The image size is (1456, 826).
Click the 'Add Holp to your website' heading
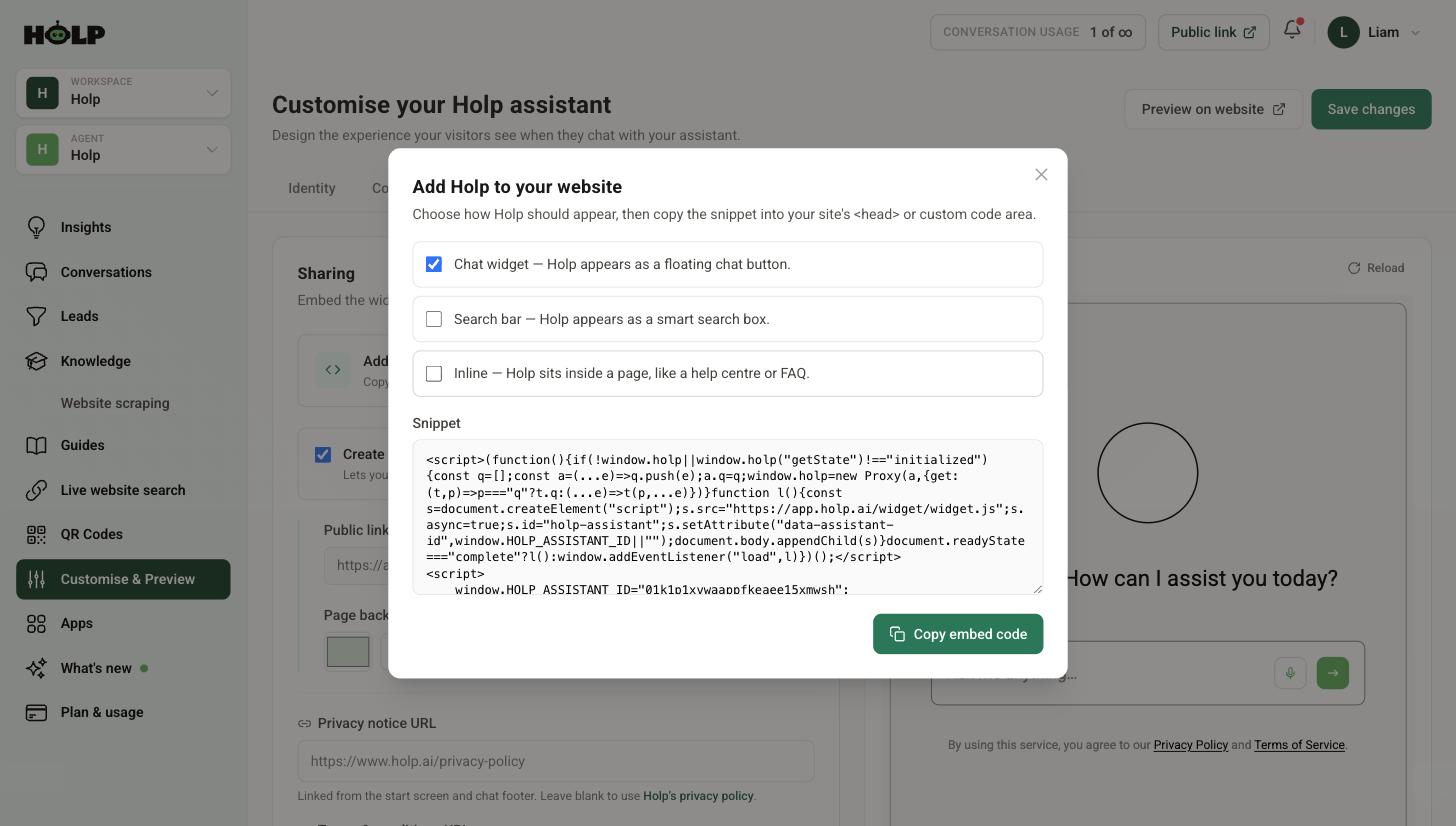[x=517, y=187]
